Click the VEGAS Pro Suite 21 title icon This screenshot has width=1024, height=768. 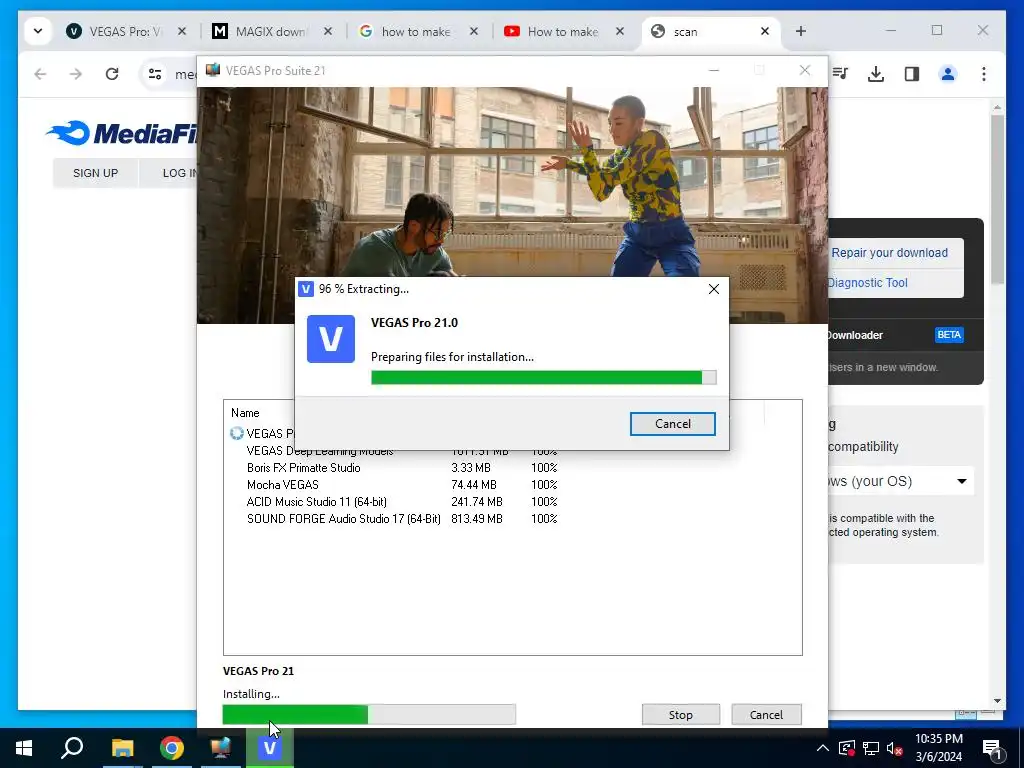(212, 70)
